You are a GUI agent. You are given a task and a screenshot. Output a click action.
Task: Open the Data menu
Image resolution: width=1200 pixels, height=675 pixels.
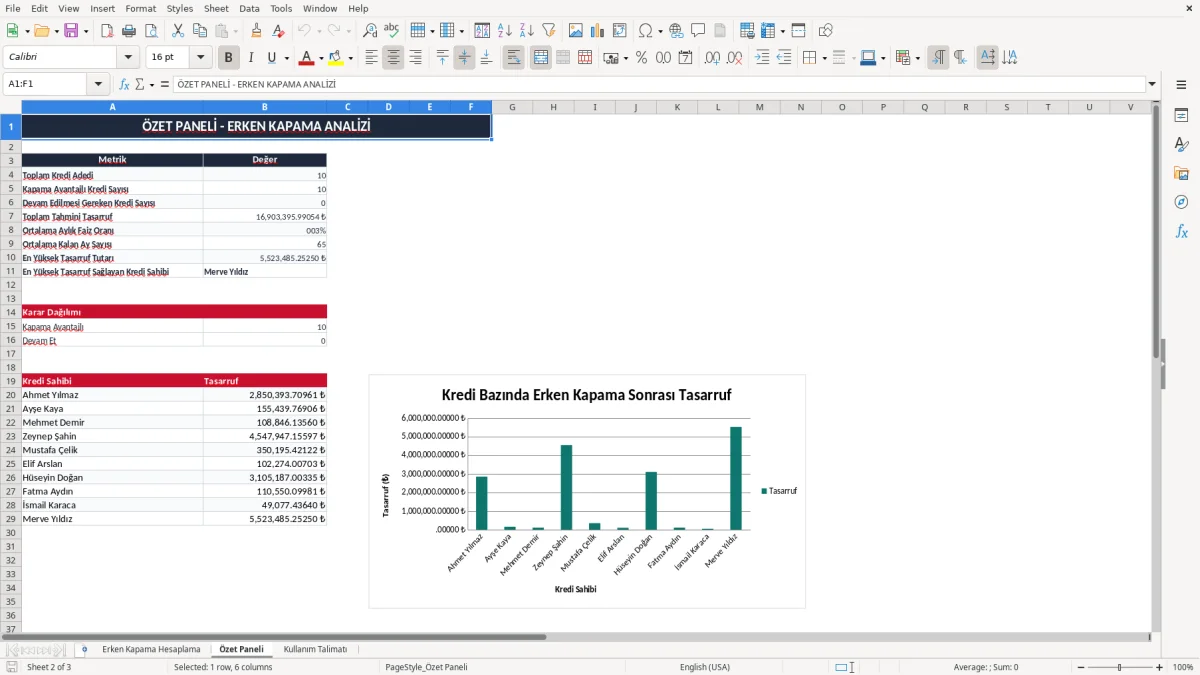point(249,8)
